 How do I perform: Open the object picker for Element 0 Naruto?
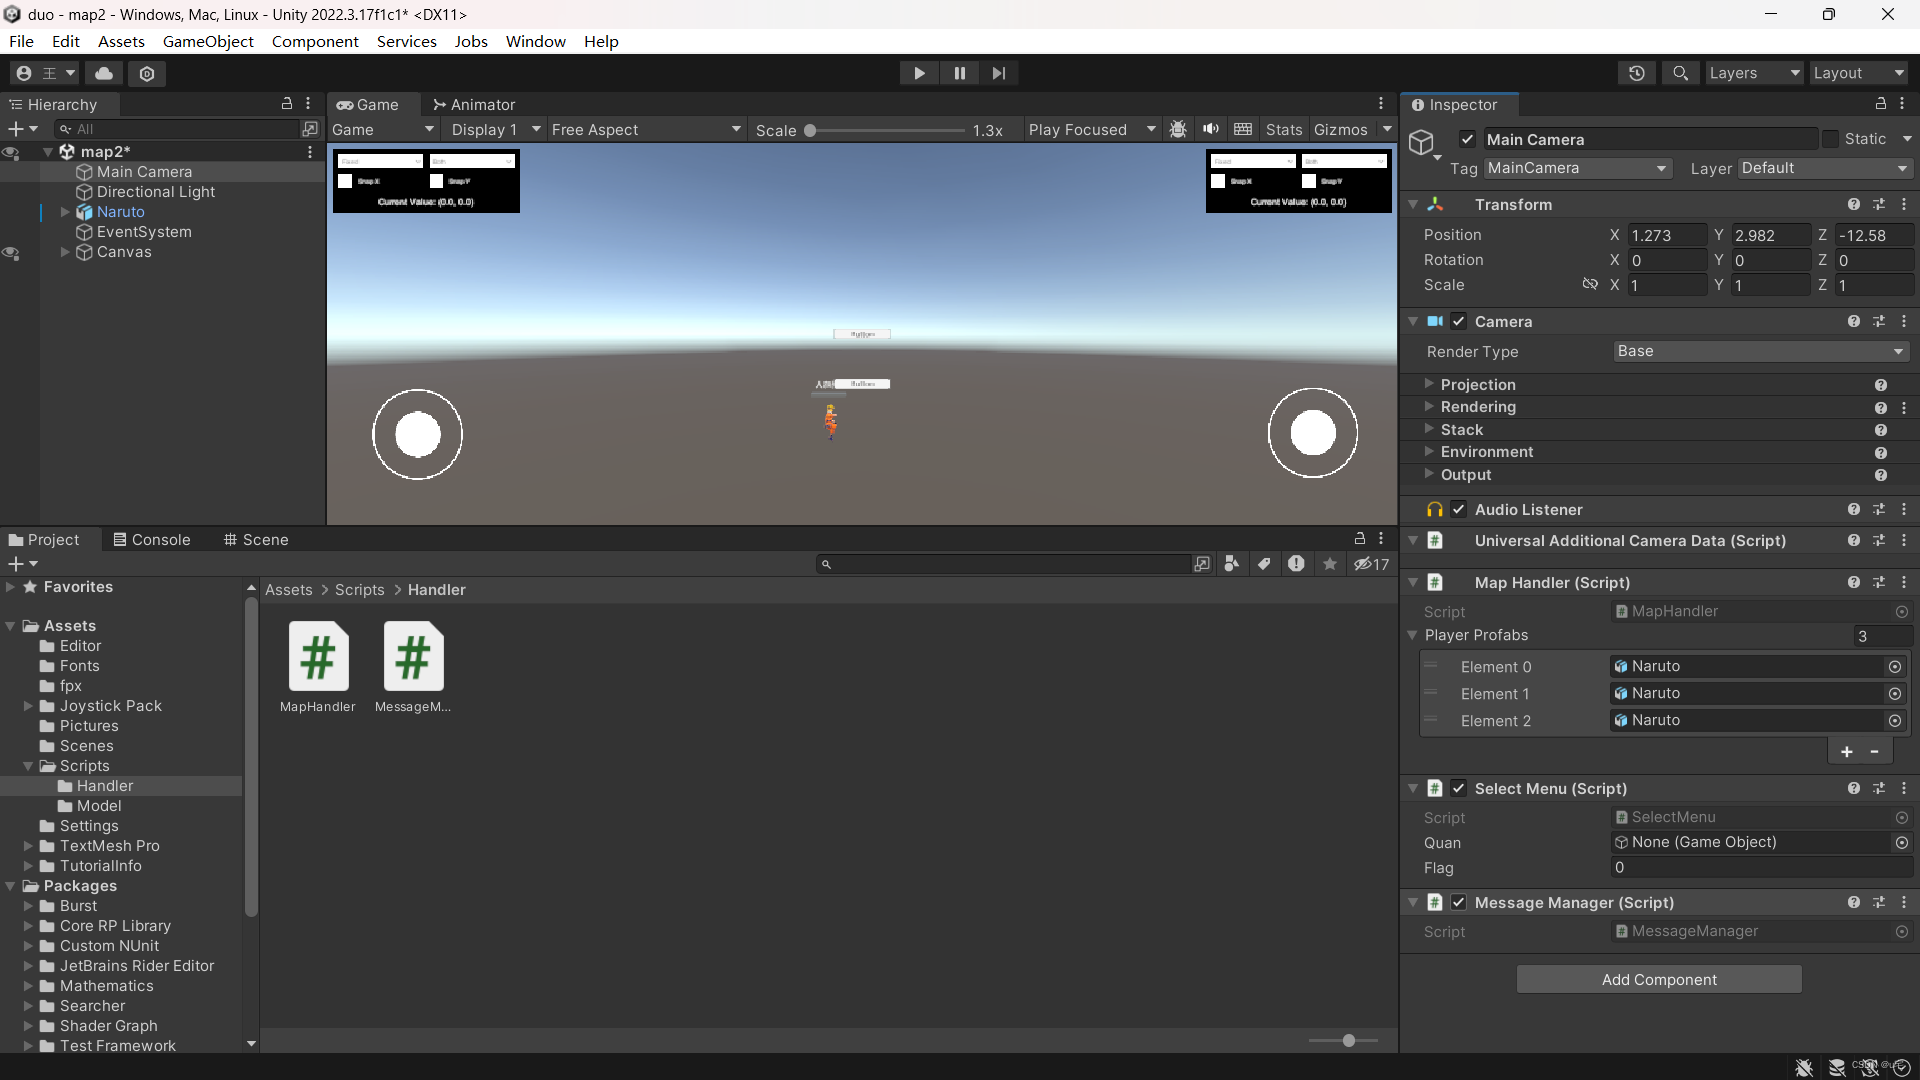[1894, 666]
